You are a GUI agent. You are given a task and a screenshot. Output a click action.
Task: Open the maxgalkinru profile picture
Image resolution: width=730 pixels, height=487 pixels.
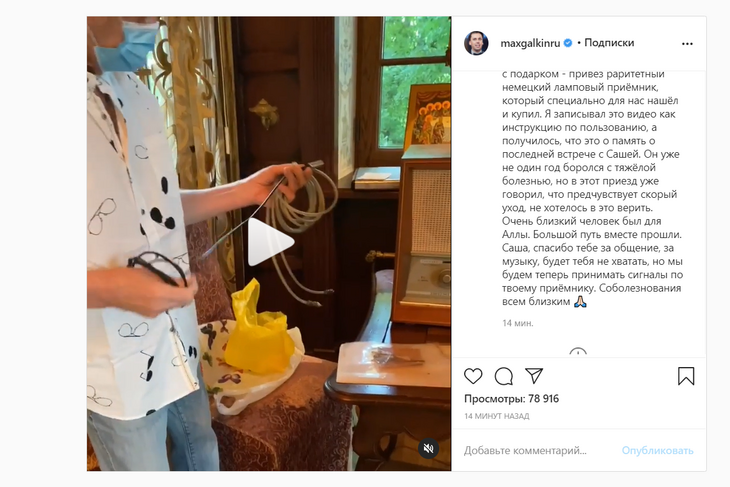(x=476, y=43)
